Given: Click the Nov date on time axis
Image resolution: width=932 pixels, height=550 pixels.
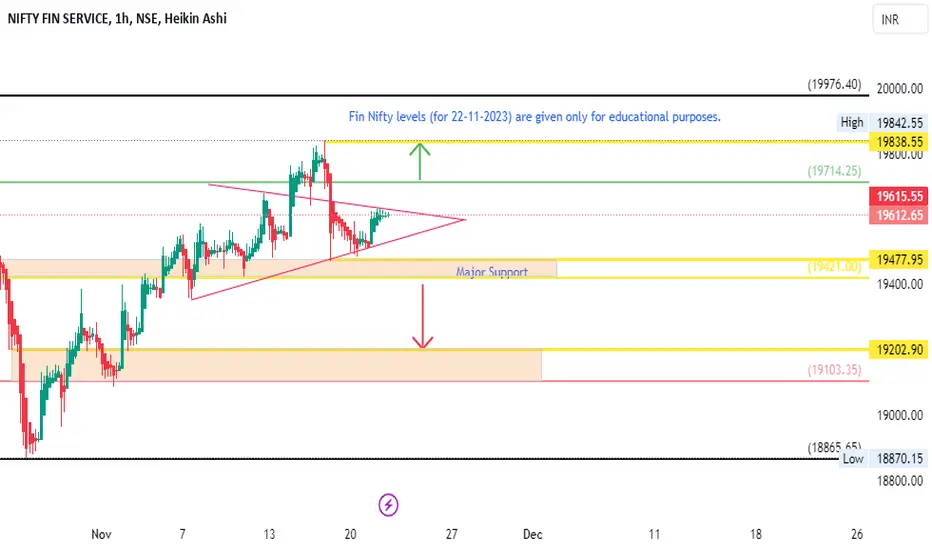Looking at the screenshot, I should click(x=101, y=535).
